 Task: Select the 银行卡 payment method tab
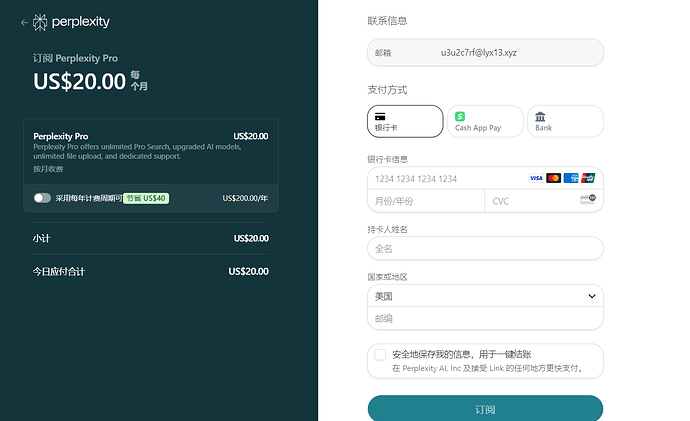tap(405, 121)
